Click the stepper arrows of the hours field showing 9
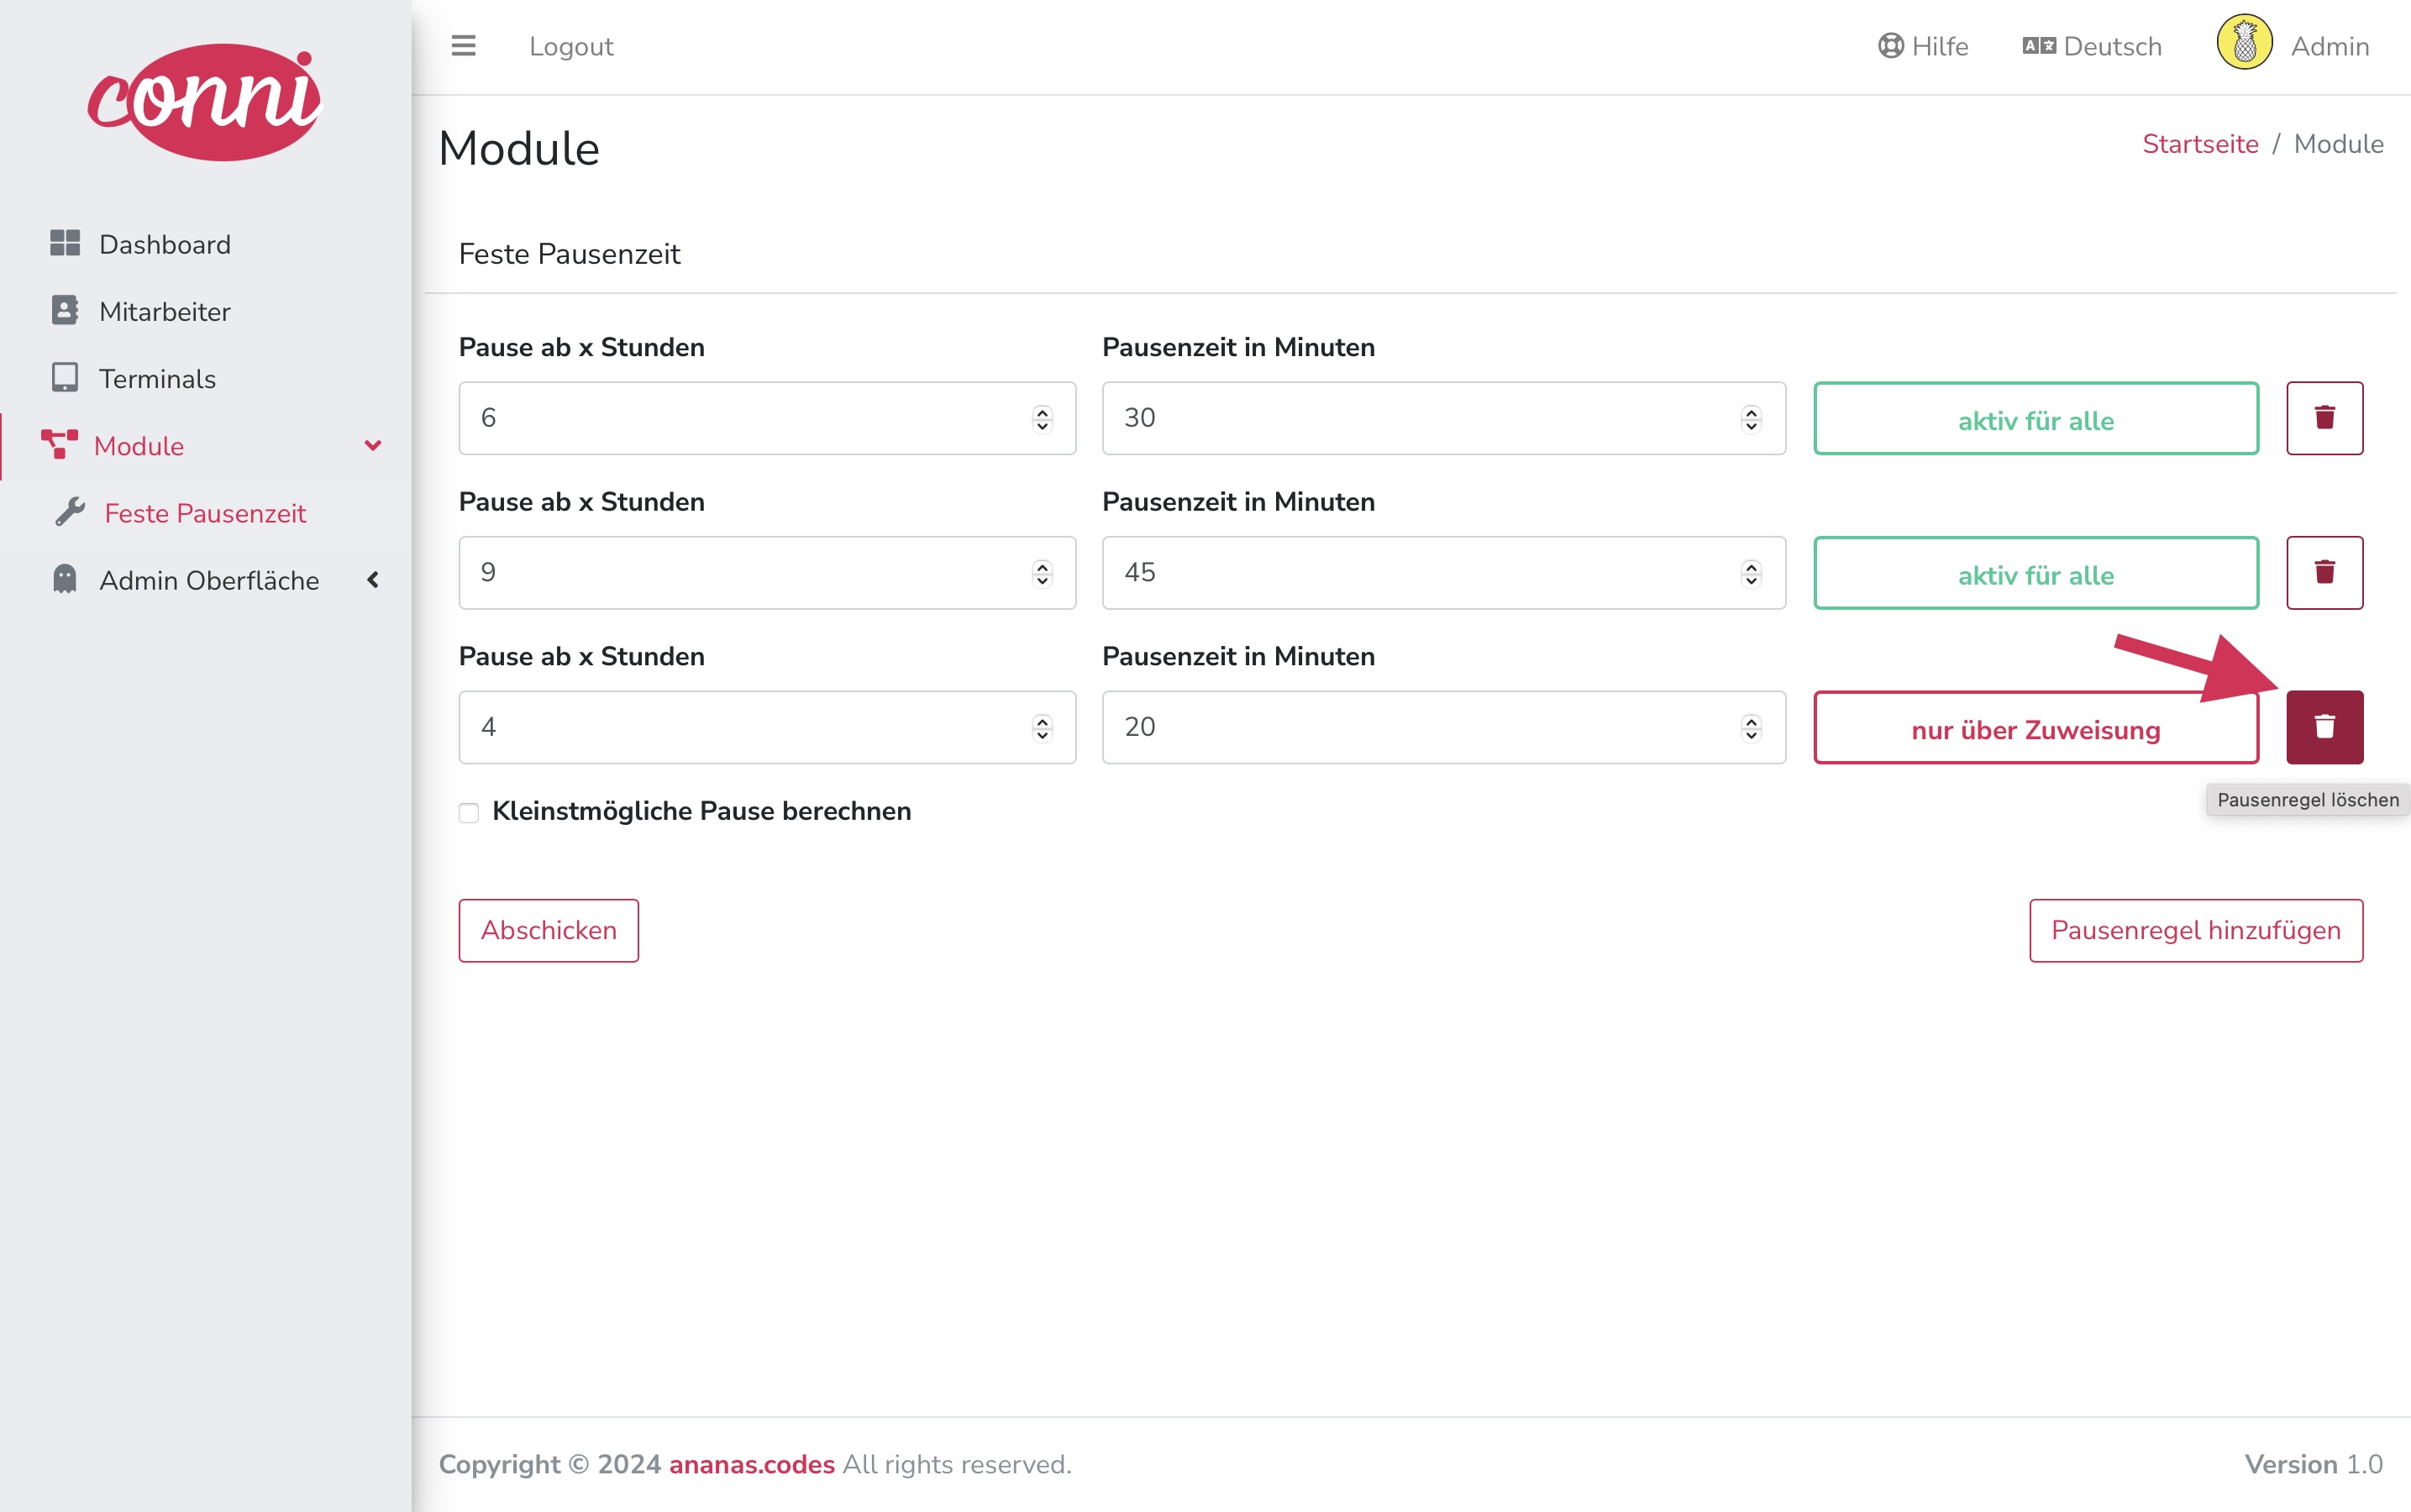The width and height of the screenshot is (2411, 1512). [x=1042, y=573]
